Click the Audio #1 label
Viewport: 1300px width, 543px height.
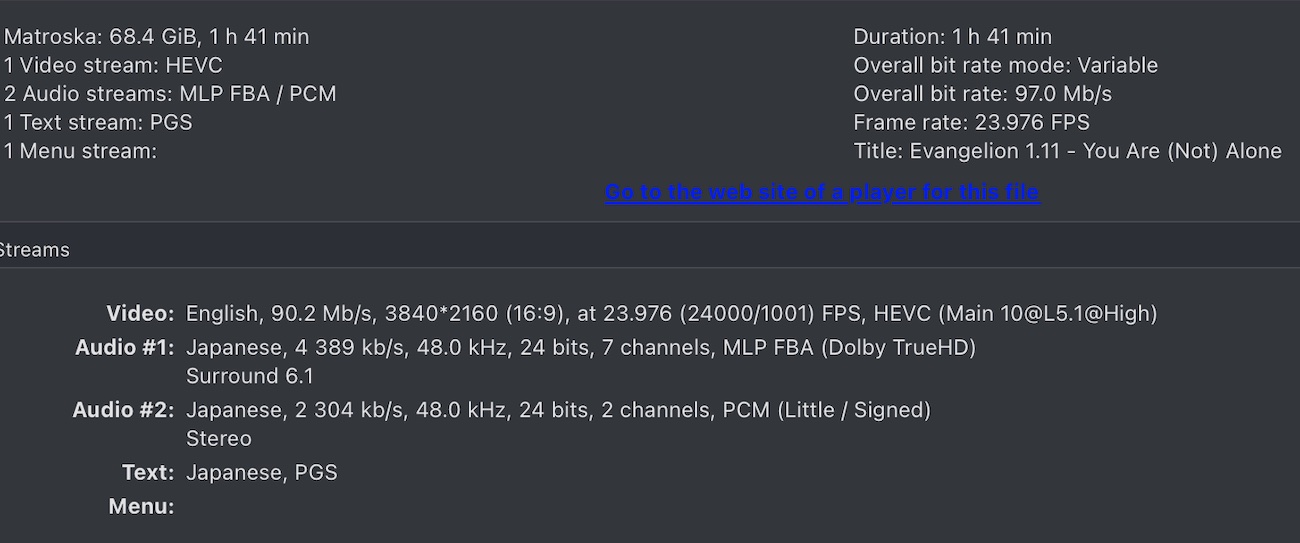pyautogui.click(x=125, y=348)
